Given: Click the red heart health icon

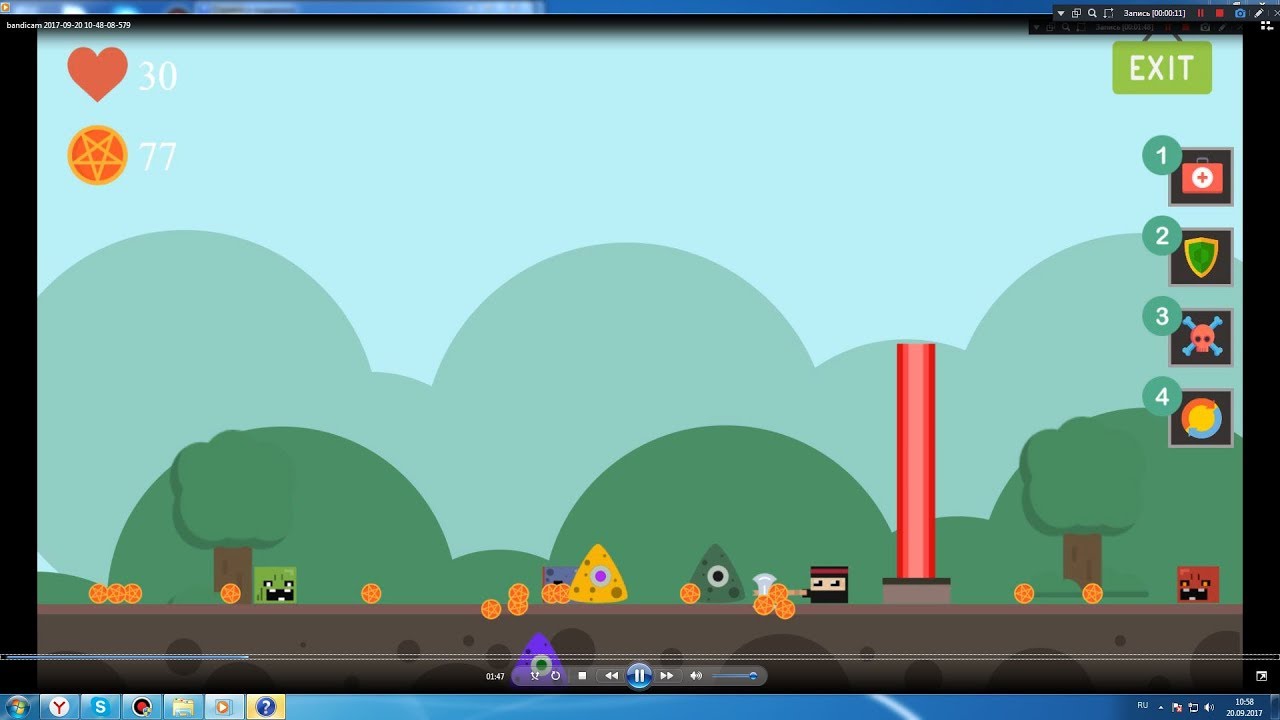Looking at the screenshot, I should click(x=97, y=74).
